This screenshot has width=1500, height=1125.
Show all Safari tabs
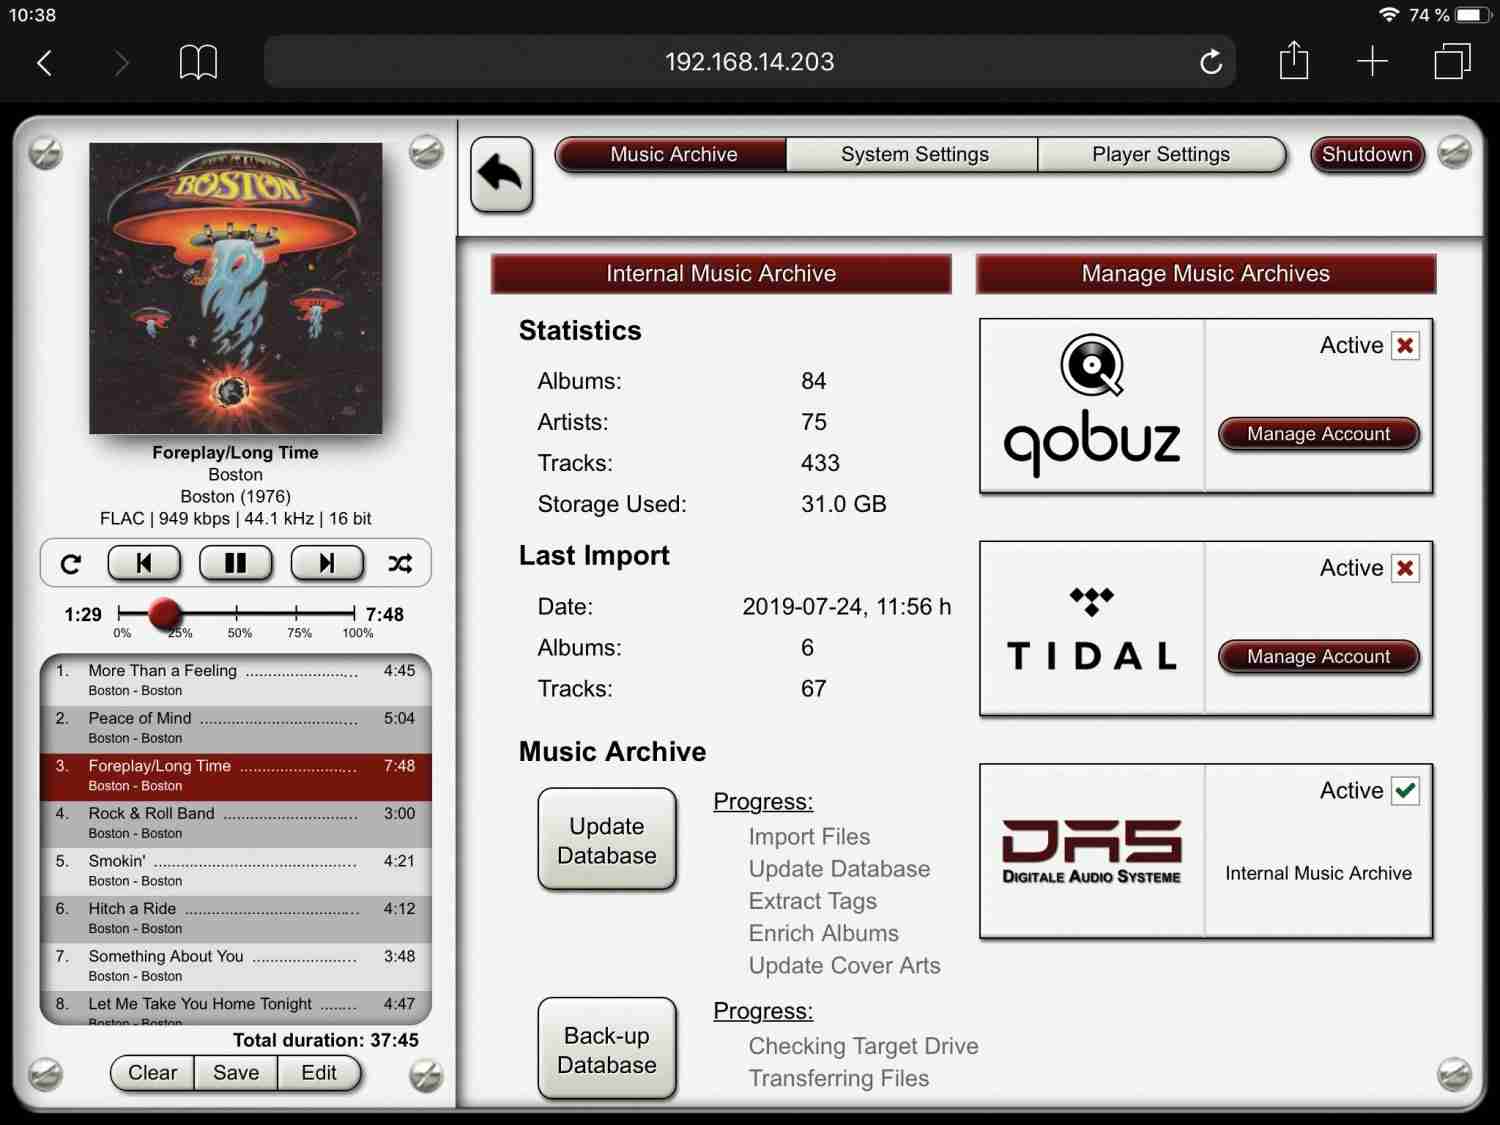point(1452,61)
